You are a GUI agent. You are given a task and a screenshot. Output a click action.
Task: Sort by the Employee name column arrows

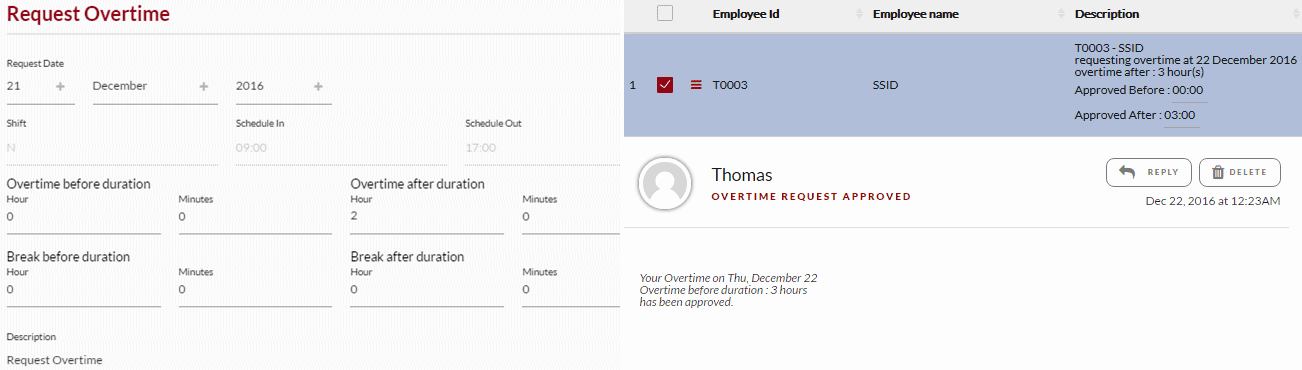pos(1062,14)
